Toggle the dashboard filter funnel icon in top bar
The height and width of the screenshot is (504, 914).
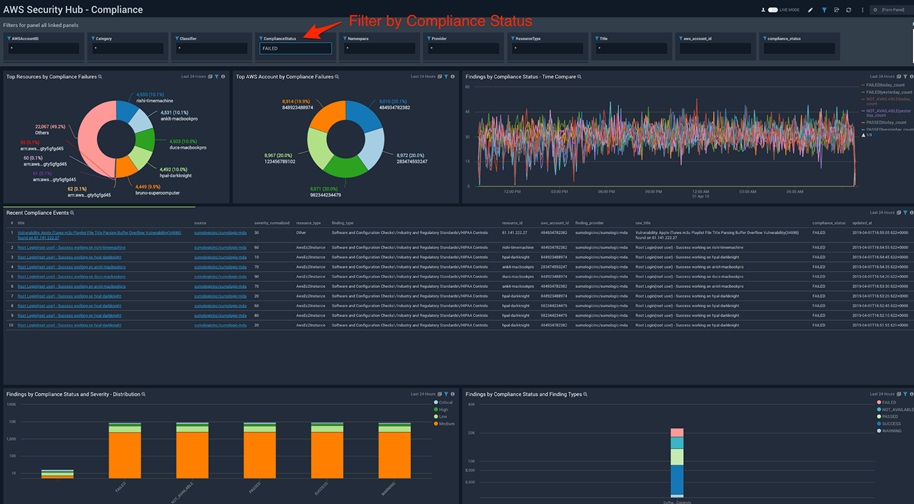[824, 10]
